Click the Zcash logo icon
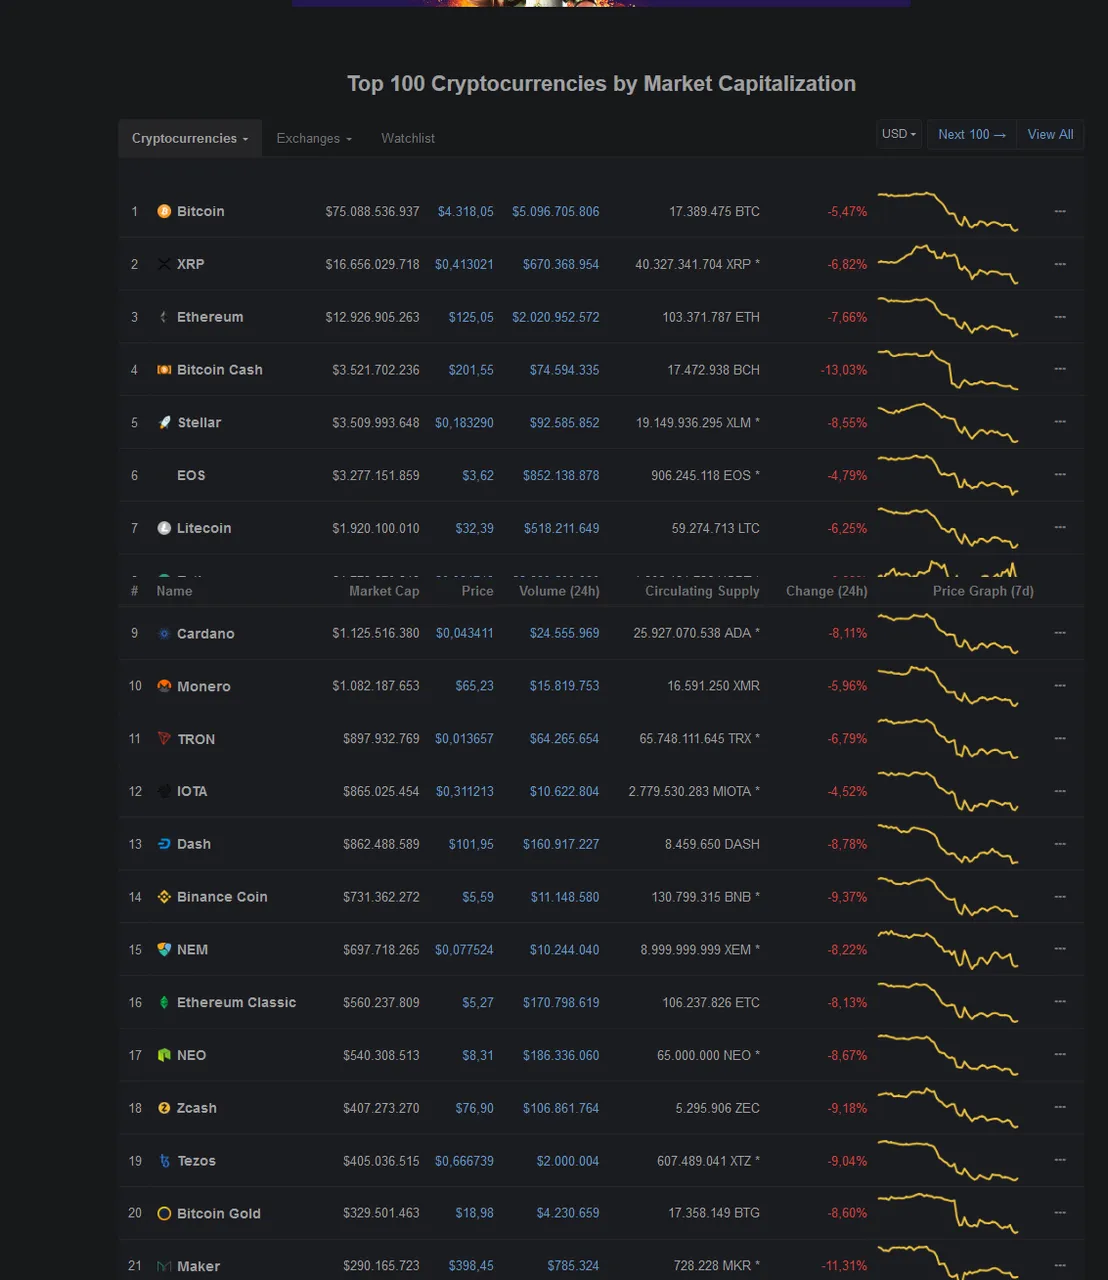This screenshot has height=1280, width=1108. pos(164,1108)
